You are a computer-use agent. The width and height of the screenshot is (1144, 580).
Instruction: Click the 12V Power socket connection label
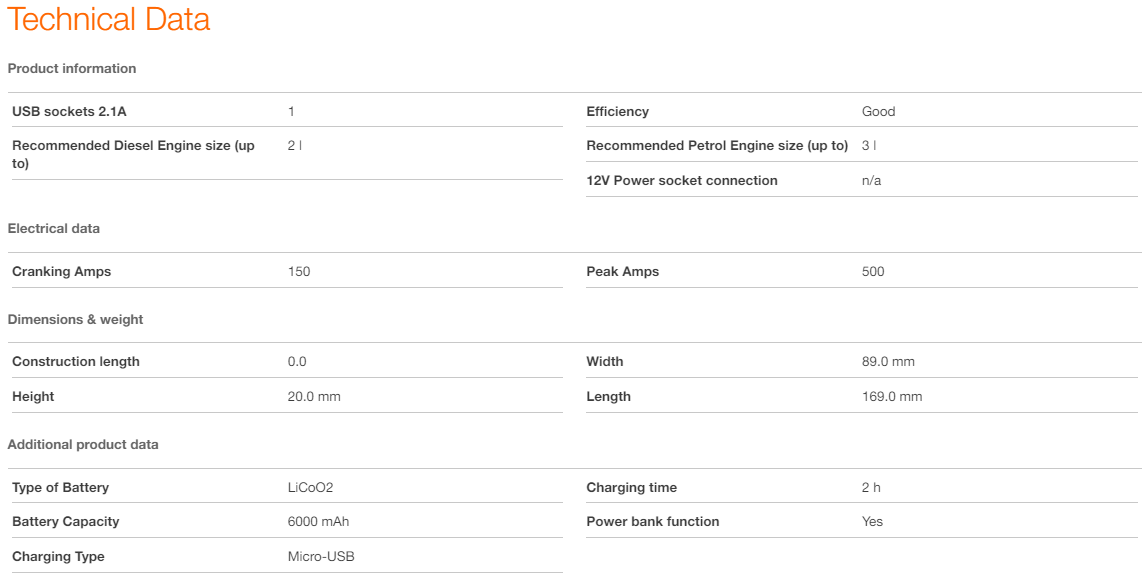click(x=681, y=181)
